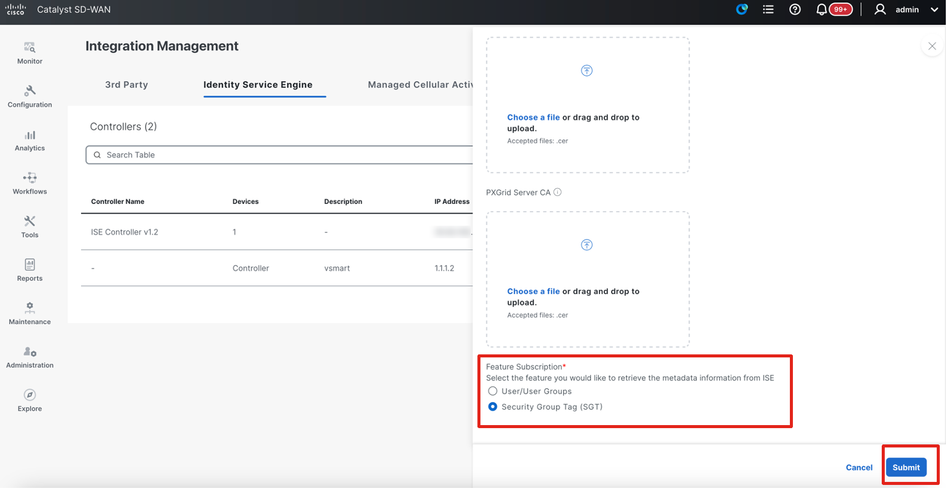Switch to the 3rd Party tab

[126, 85]
